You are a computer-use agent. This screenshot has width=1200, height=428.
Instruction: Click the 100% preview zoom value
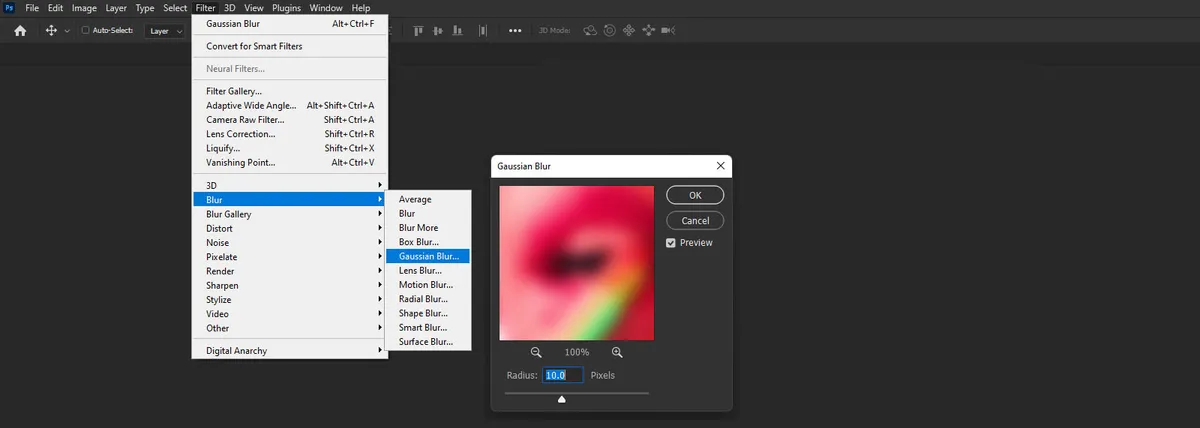577,352
